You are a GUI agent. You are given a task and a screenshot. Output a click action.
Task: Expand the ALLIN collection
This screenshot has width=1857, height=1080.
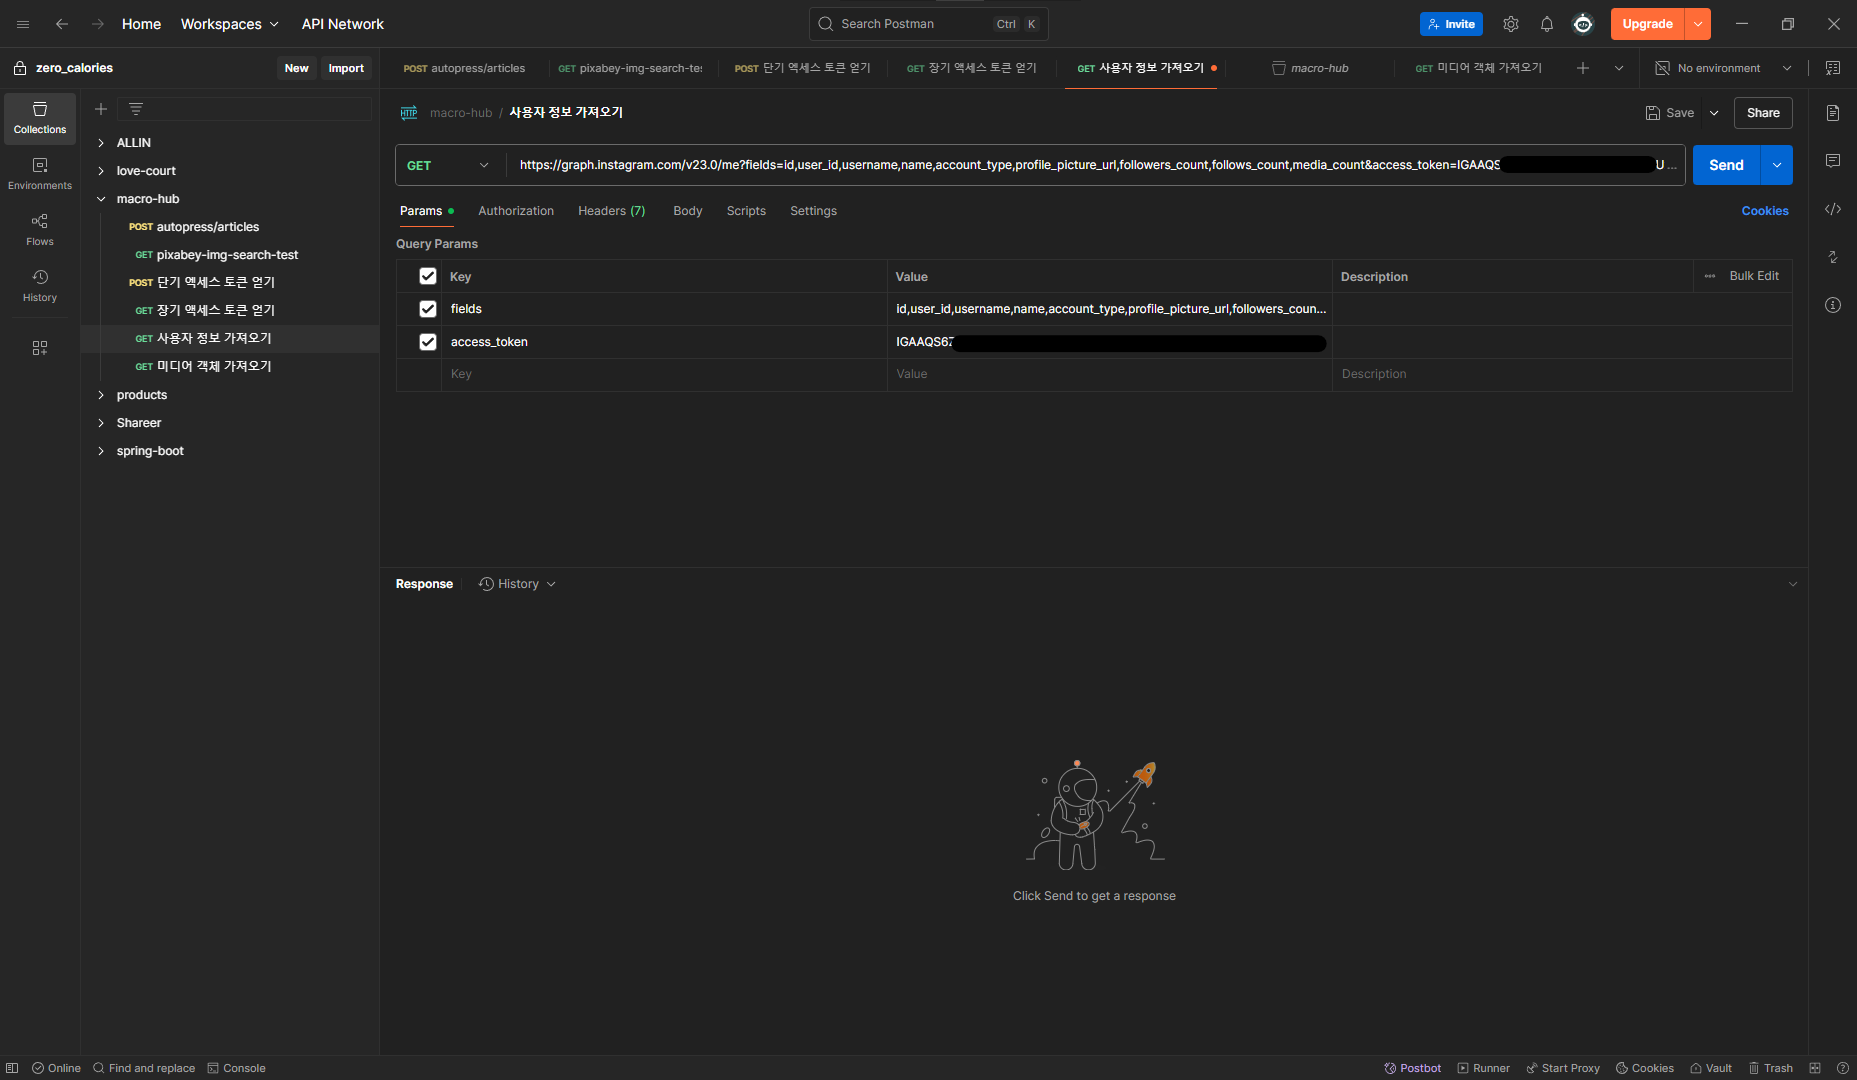(x=101, y=143)
